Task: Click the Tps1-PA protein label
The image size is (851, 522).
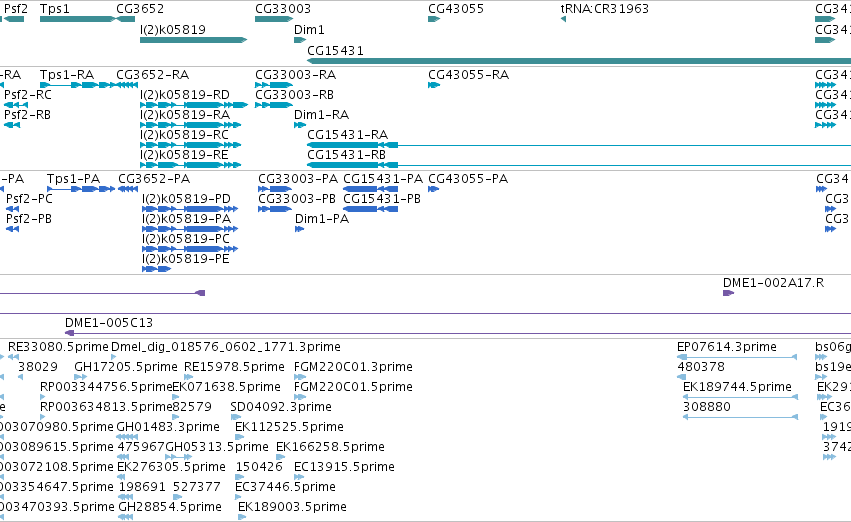Action: pyautogui.click(x=73, y=179)
